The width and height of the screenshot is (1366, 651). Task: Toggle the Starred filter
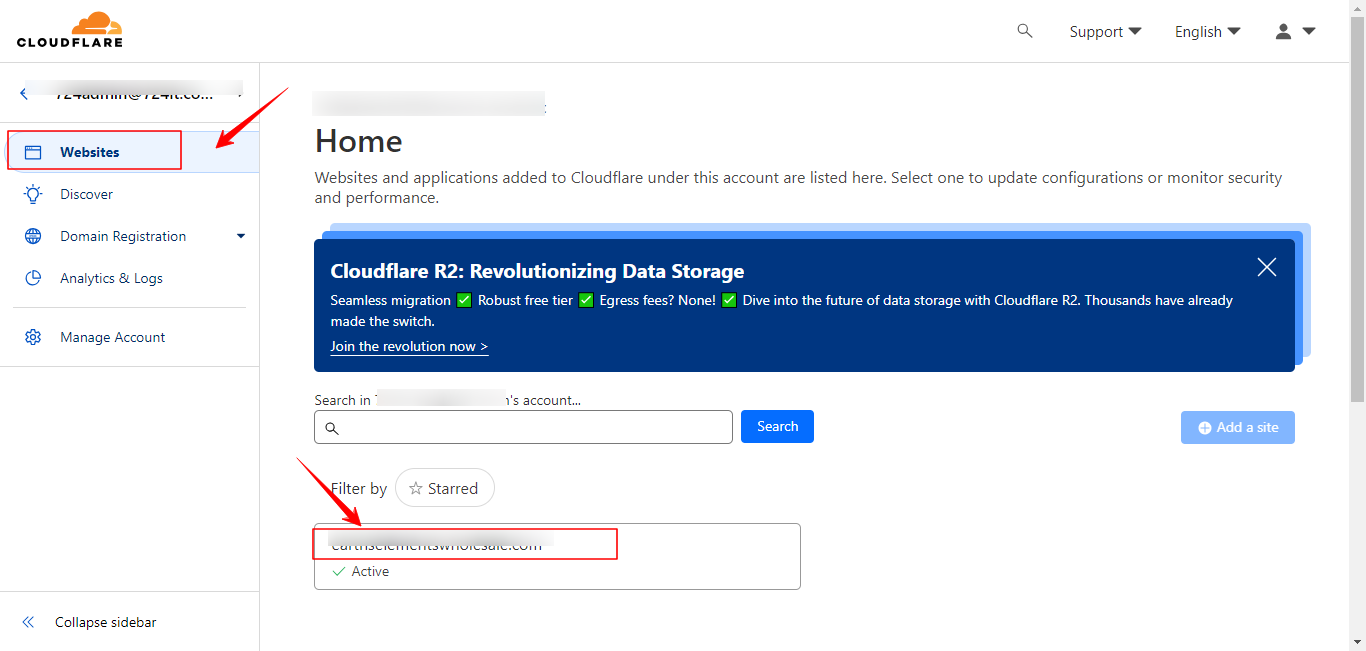(x=444, y=488)
